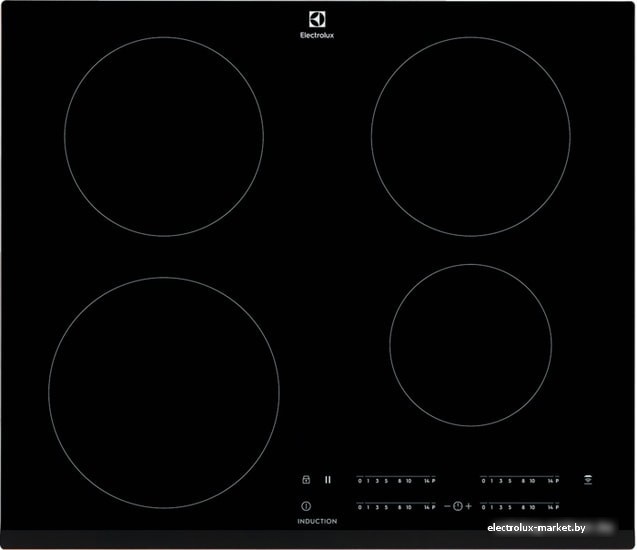637x550 pixels.
Task: Click the large front-left cooking zone
Action: point(164,393)
